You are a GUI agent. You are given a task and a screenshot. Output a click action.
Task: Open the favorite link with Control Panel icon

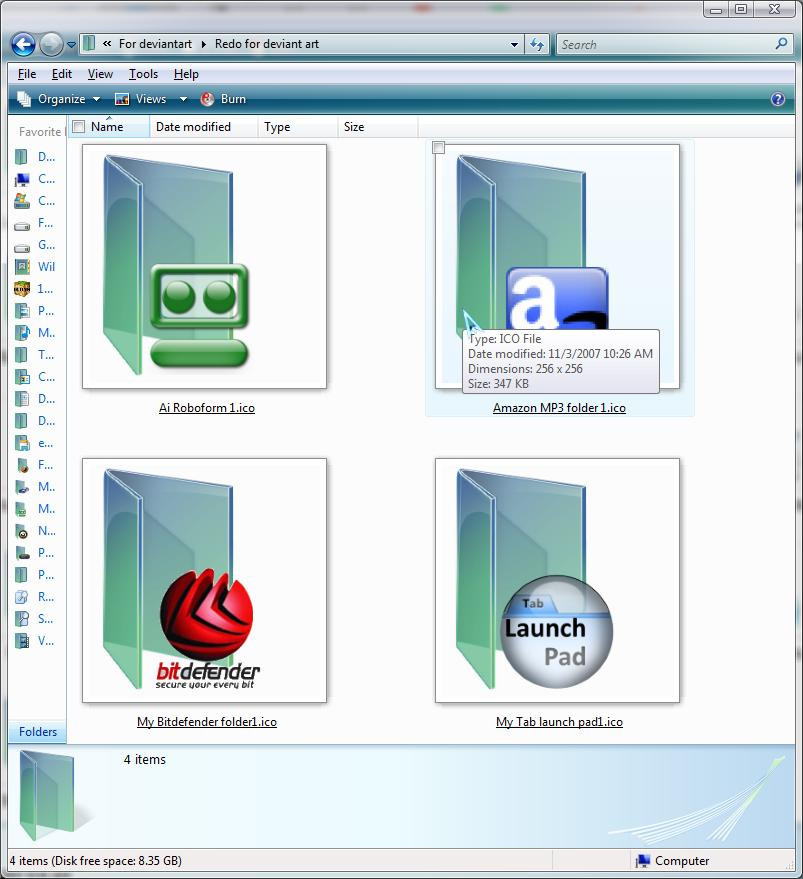[x=35, y=201]
